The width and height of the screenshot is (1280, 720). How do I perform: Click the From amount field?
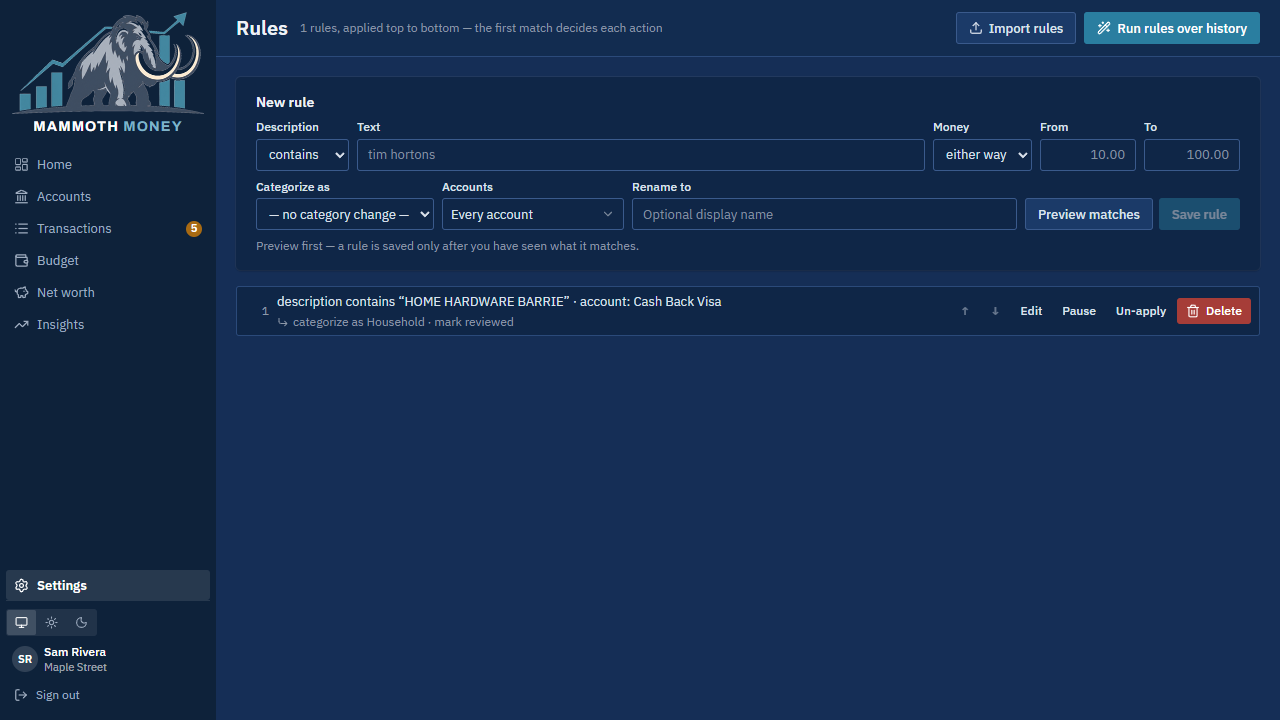tap(1088, 155)
